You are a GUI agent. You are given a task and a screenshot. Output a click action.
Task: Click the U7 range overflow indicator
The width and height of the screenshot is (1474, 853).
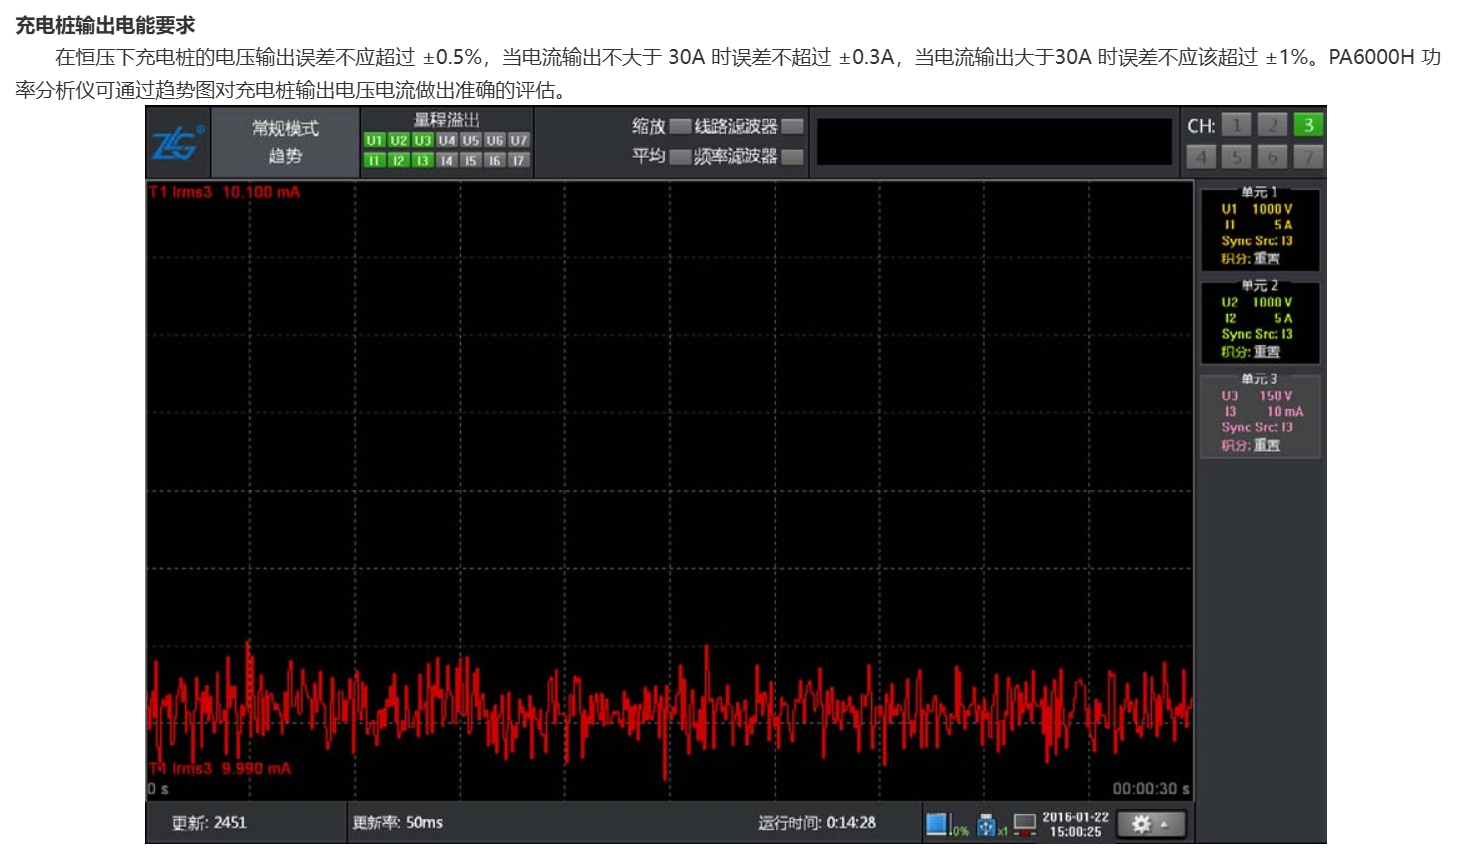click(518, 140)
